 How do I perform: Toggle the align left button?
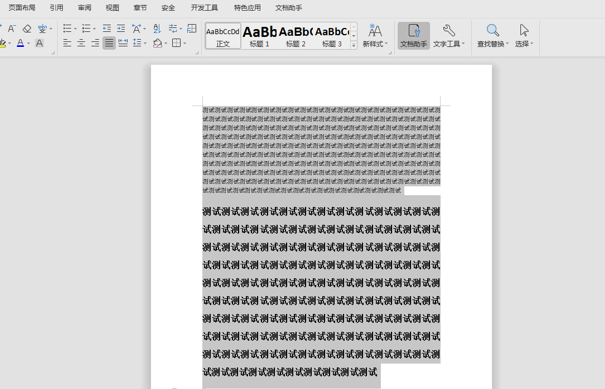pos(67,43)
